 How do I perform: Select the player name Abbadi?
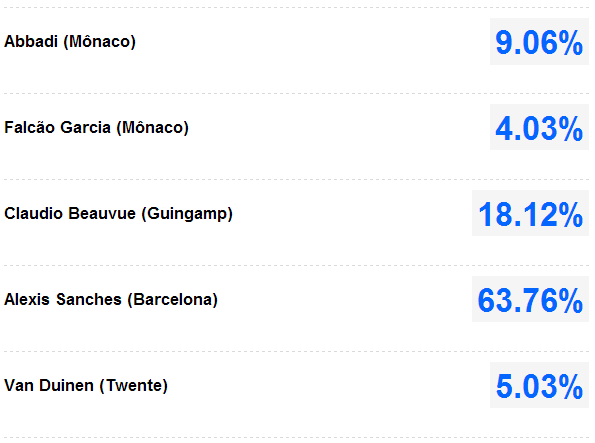(x=31, y=41)
